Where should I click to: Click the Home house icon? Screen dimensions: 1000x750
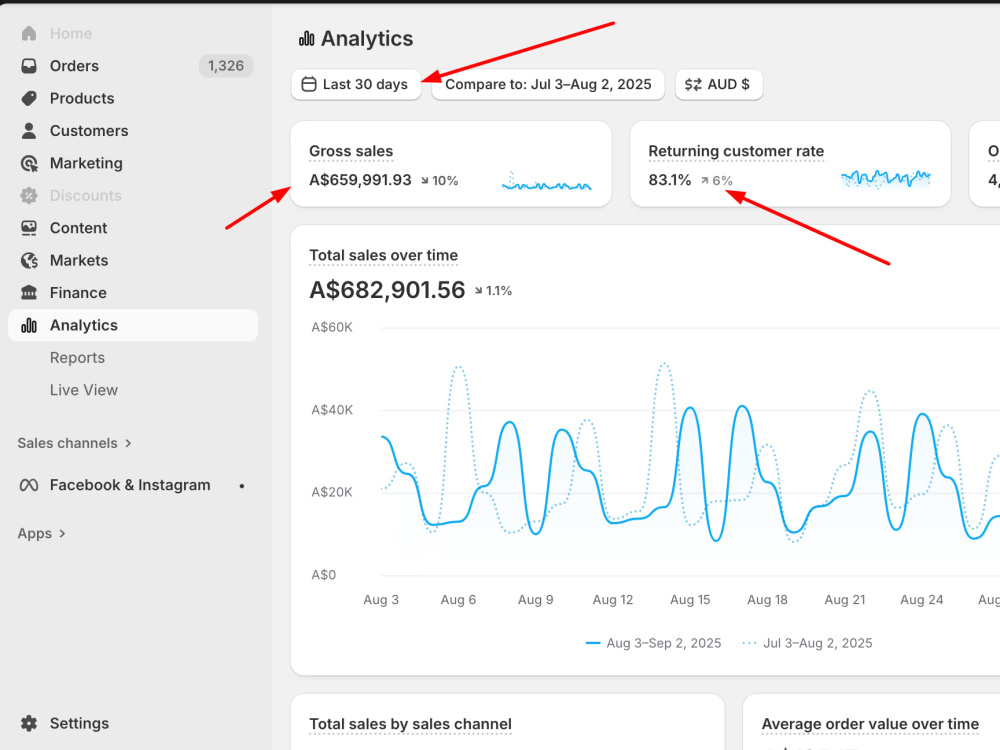[29, 33]
